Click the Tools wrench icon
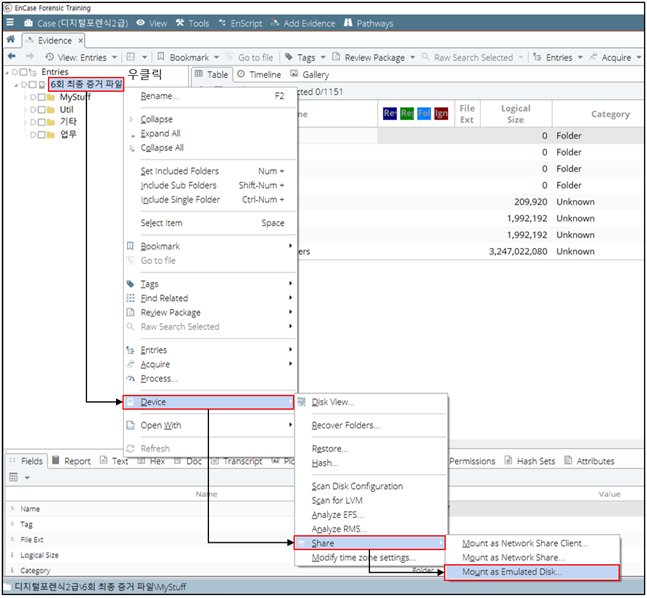647x598 pixels. point(180,23)
